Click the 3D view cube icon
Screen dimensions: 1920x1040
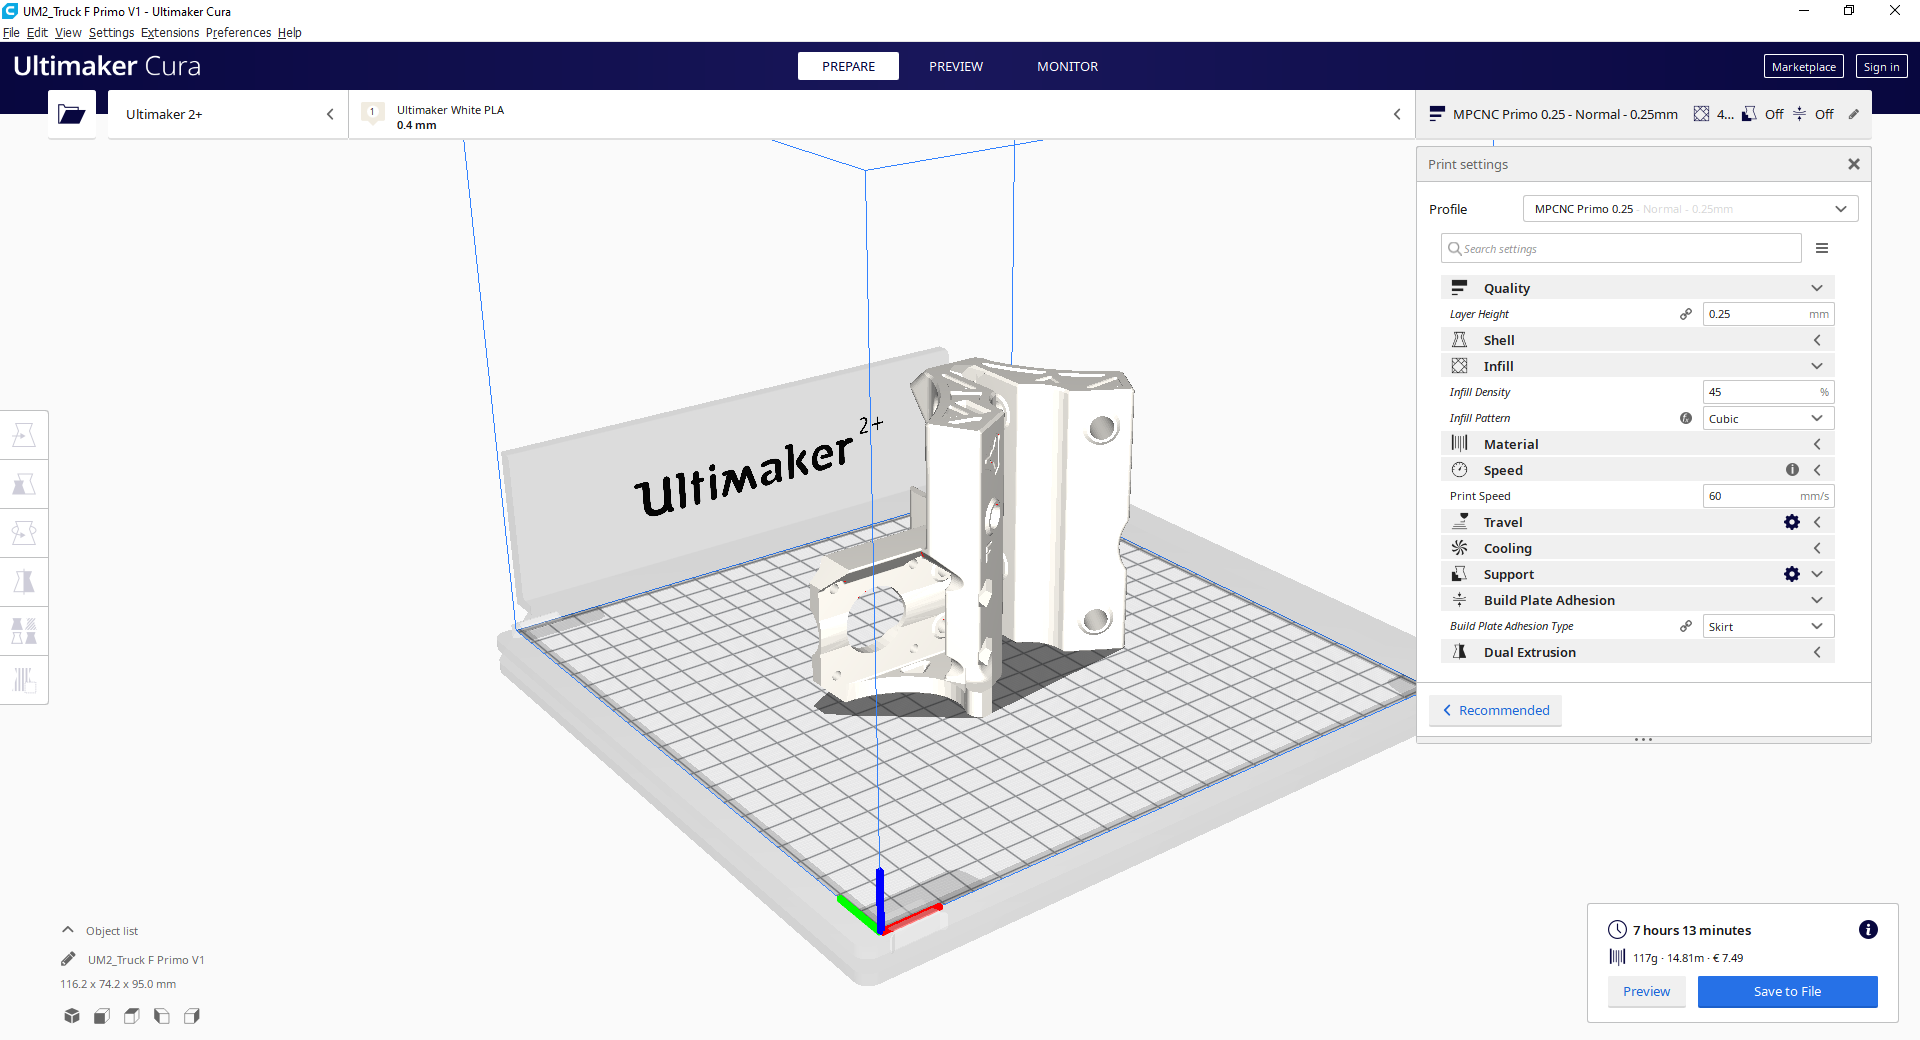click(x=72, y=1016)
